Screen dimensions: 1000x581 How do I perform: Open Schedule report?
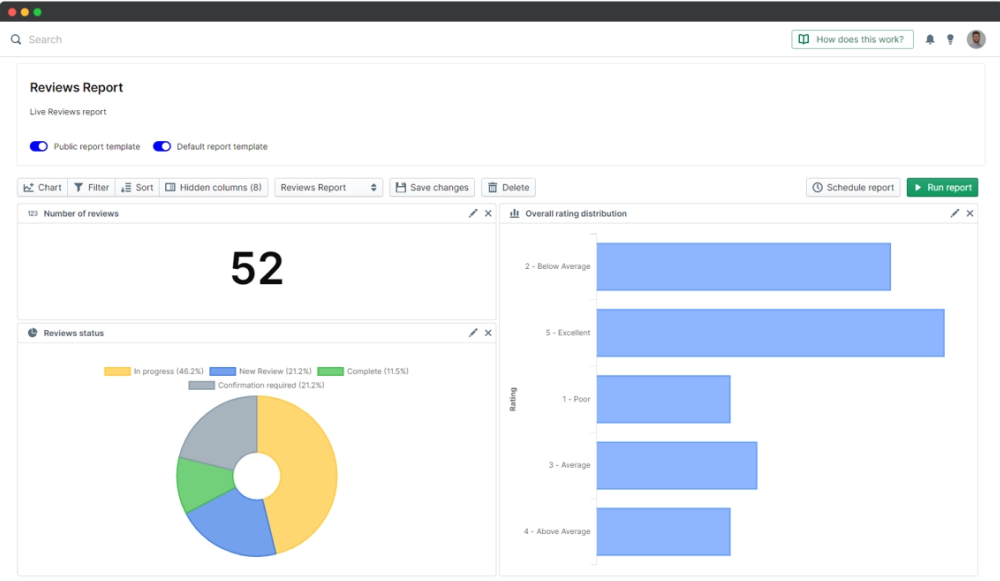pyautogui.click(x=853, y=188)
